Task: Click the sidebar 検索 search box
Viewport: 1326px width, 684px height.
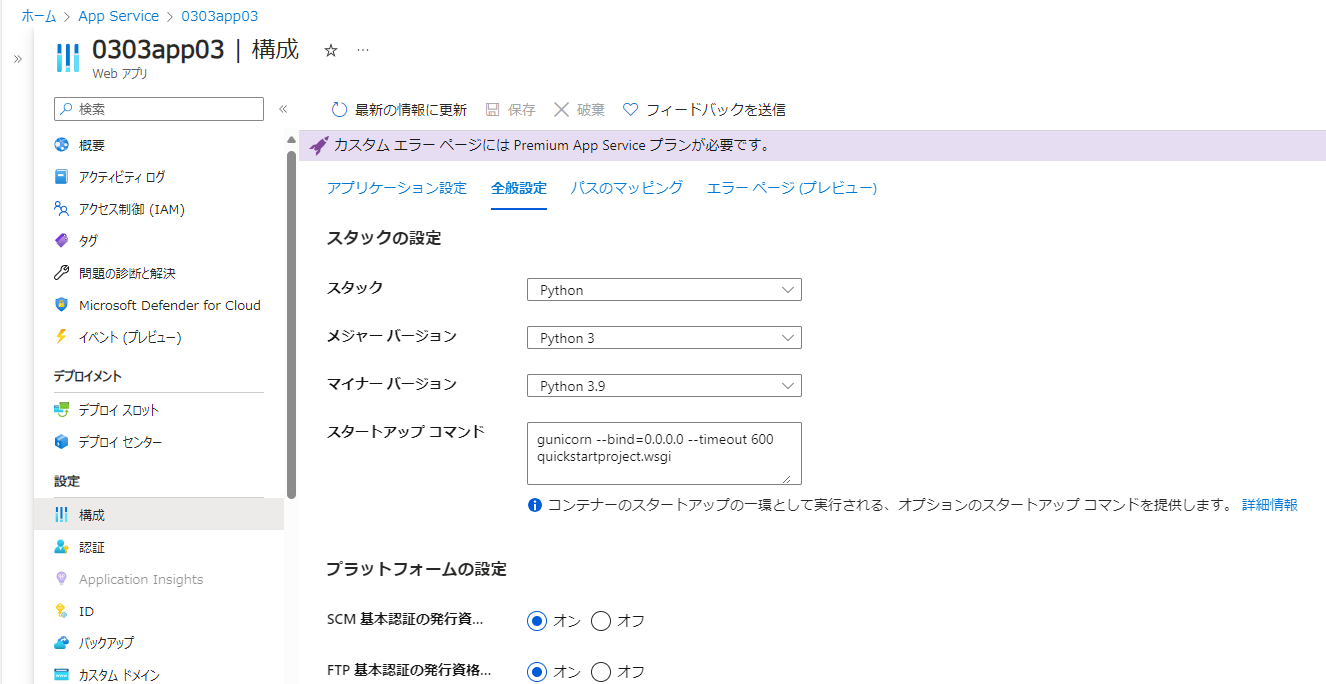Action: (159, 109)
